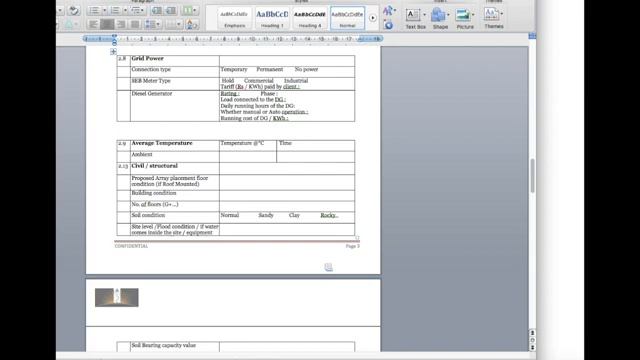Click the Shape icon
Viewport: 640px width, 360px height.
pos(438,15)
